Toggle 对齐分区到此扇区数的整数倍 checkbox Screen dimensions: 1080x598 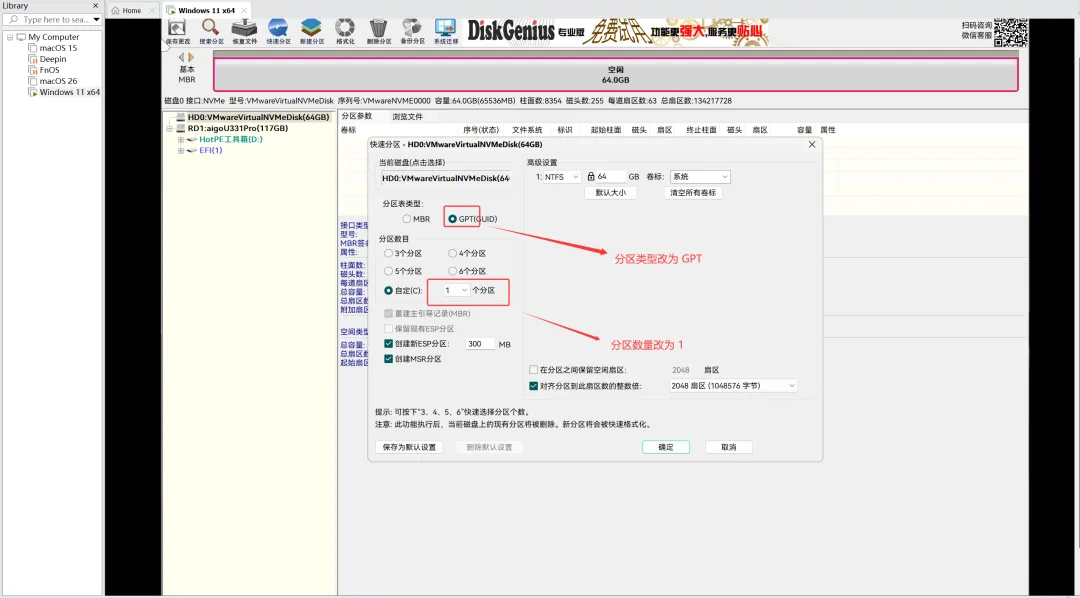pos(533,386)
